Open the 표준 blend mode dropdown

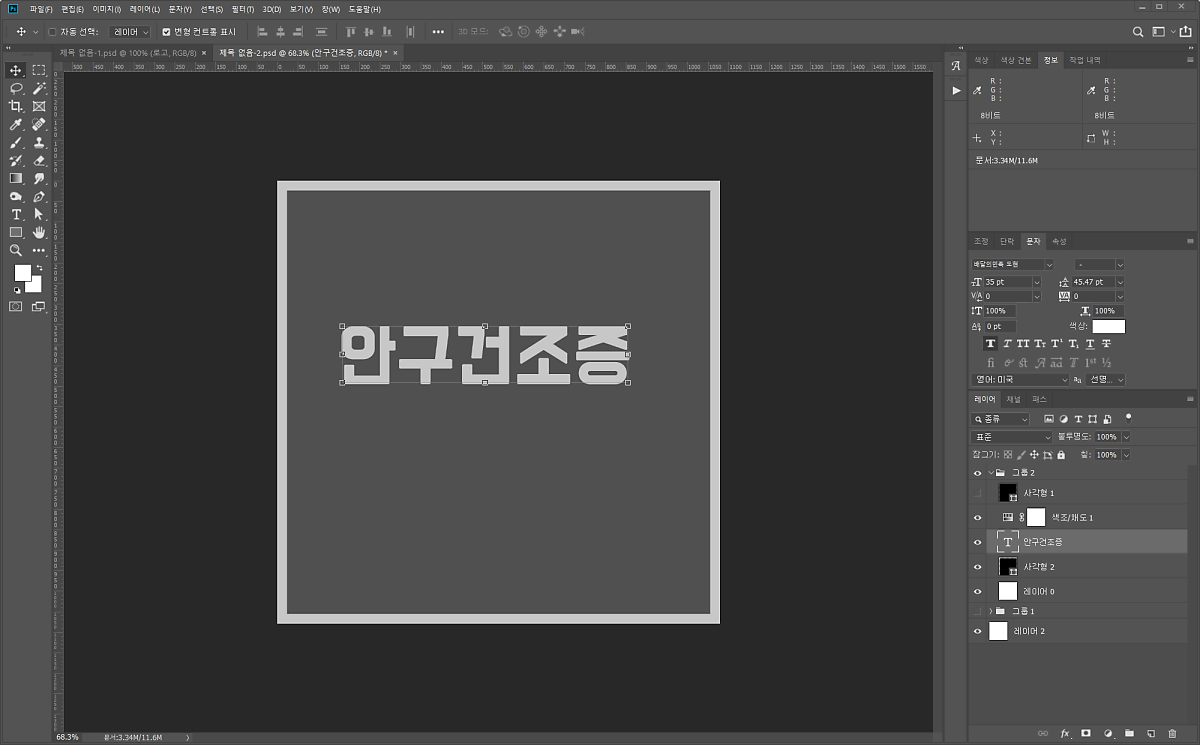(1012, 437)
